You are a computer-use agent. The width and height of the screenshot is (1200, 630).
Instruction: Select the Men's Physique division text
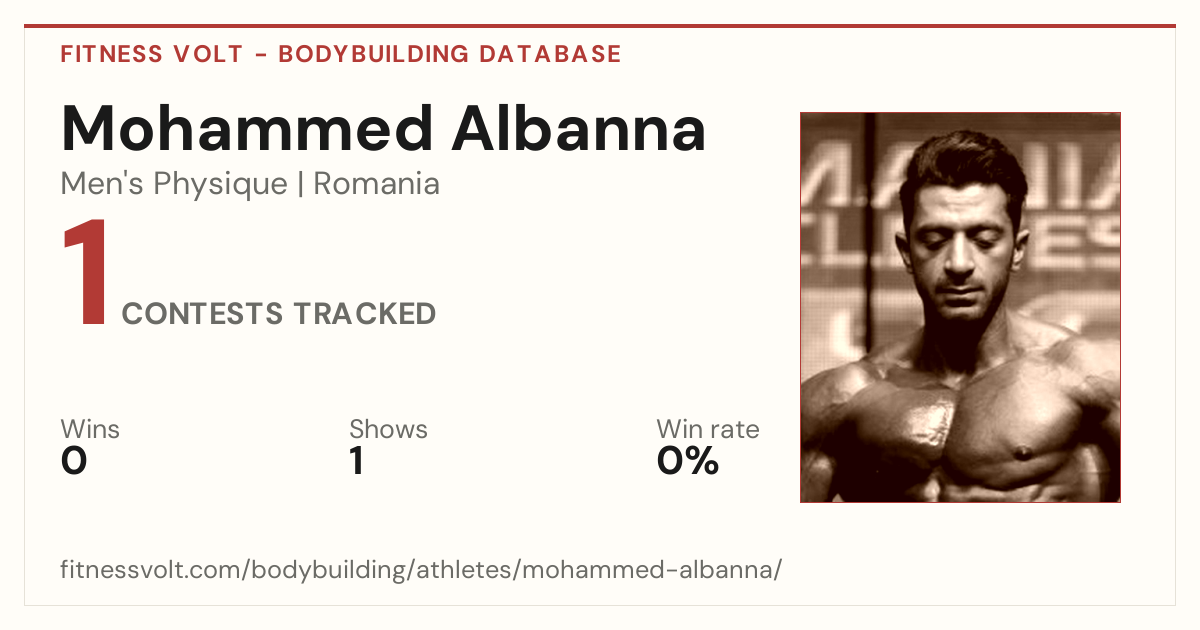point(174,185)
